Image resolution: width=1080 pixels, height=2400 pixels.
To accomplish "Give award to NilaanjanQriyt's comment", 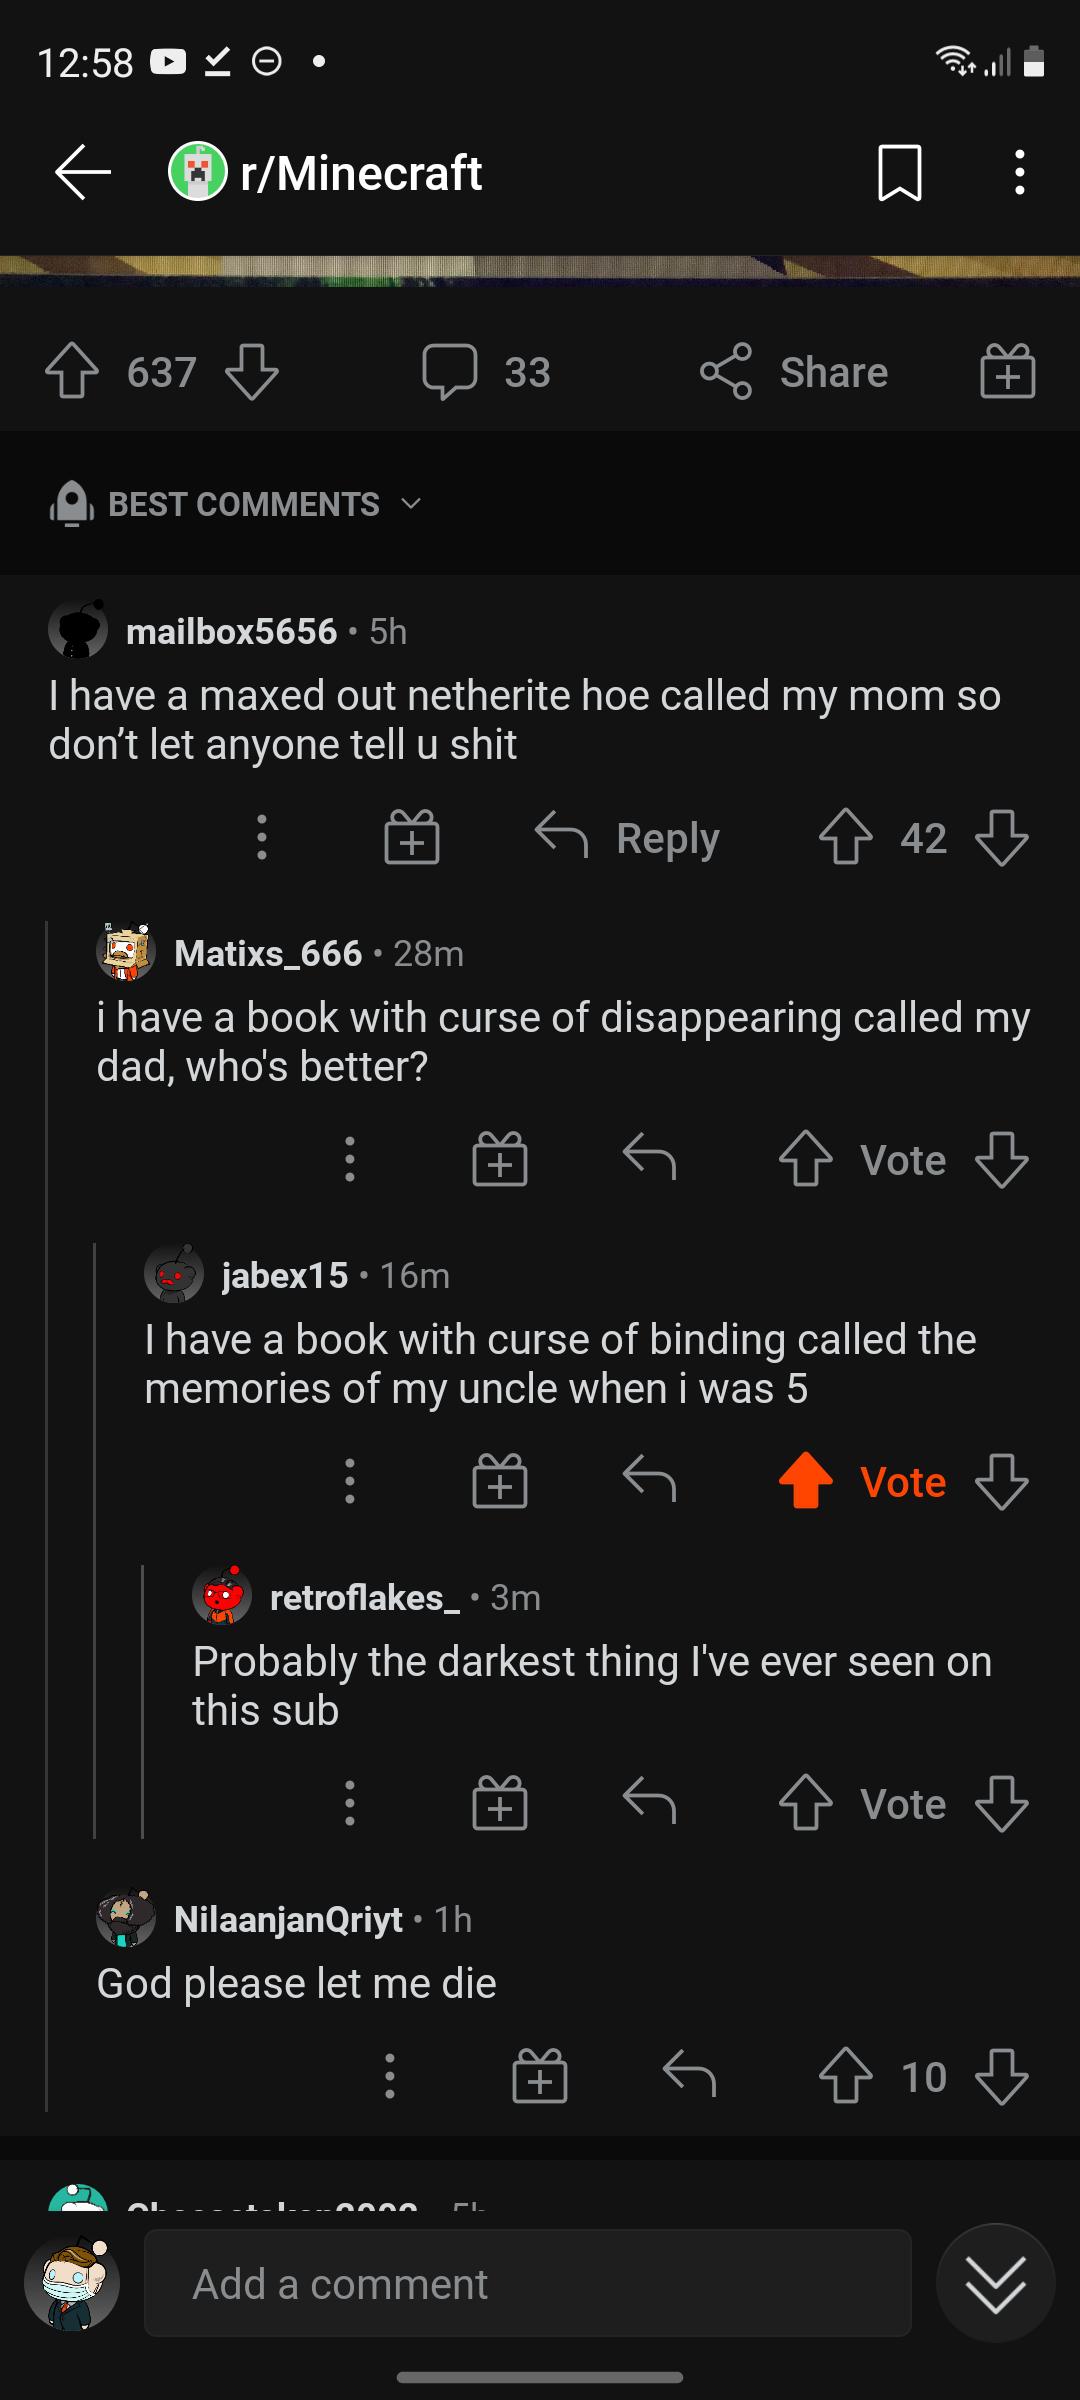I will coord(539,2077).
